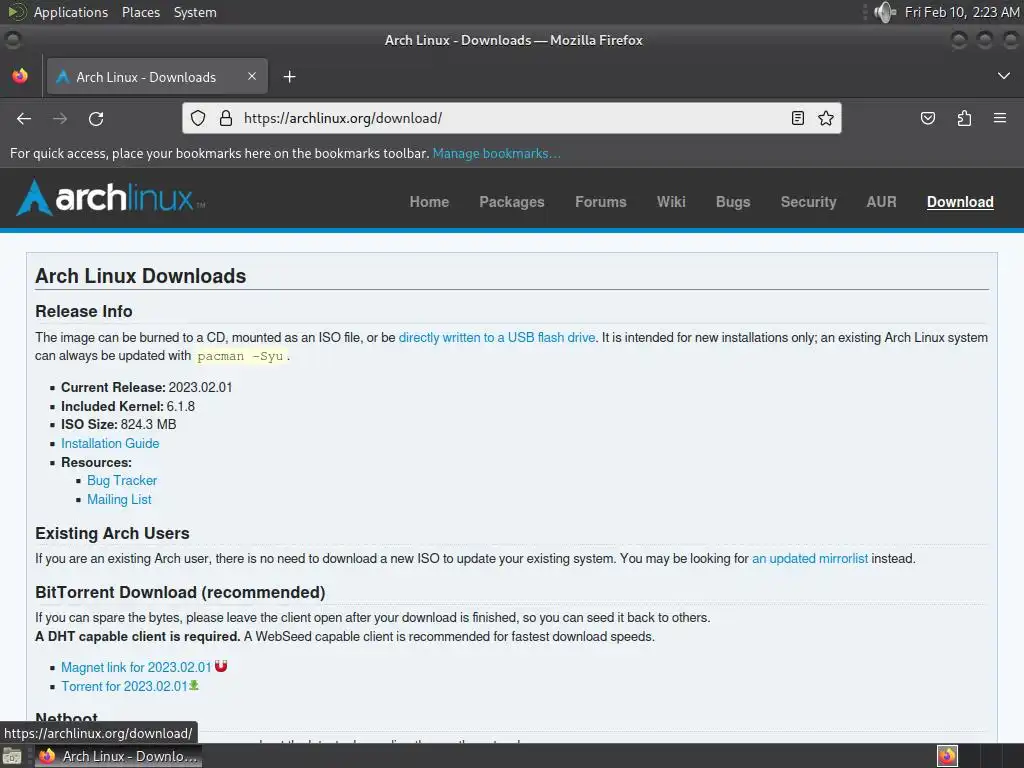Toggle reader view icon in address bar
The width and height of the screenshot is (1024, 768).
pyautogui.click(x=797, y=118)
